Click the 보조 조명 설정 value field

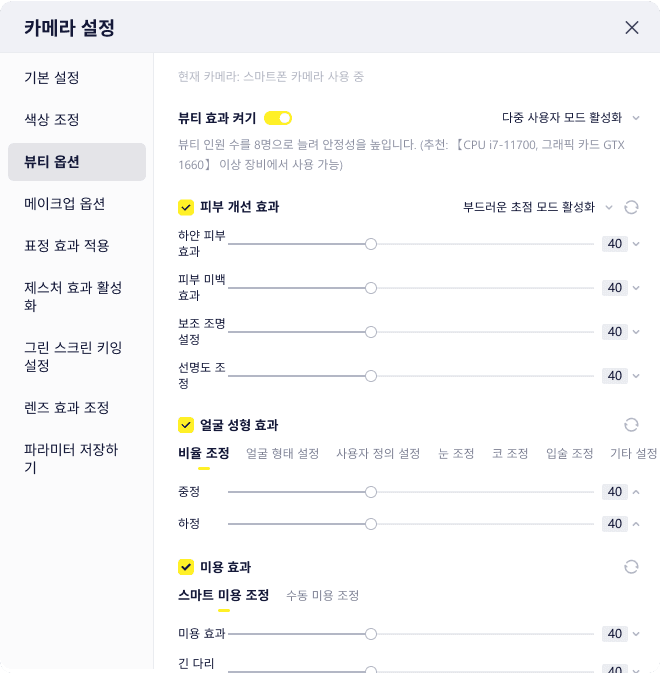pyautogui.click(x=614, y=332)
